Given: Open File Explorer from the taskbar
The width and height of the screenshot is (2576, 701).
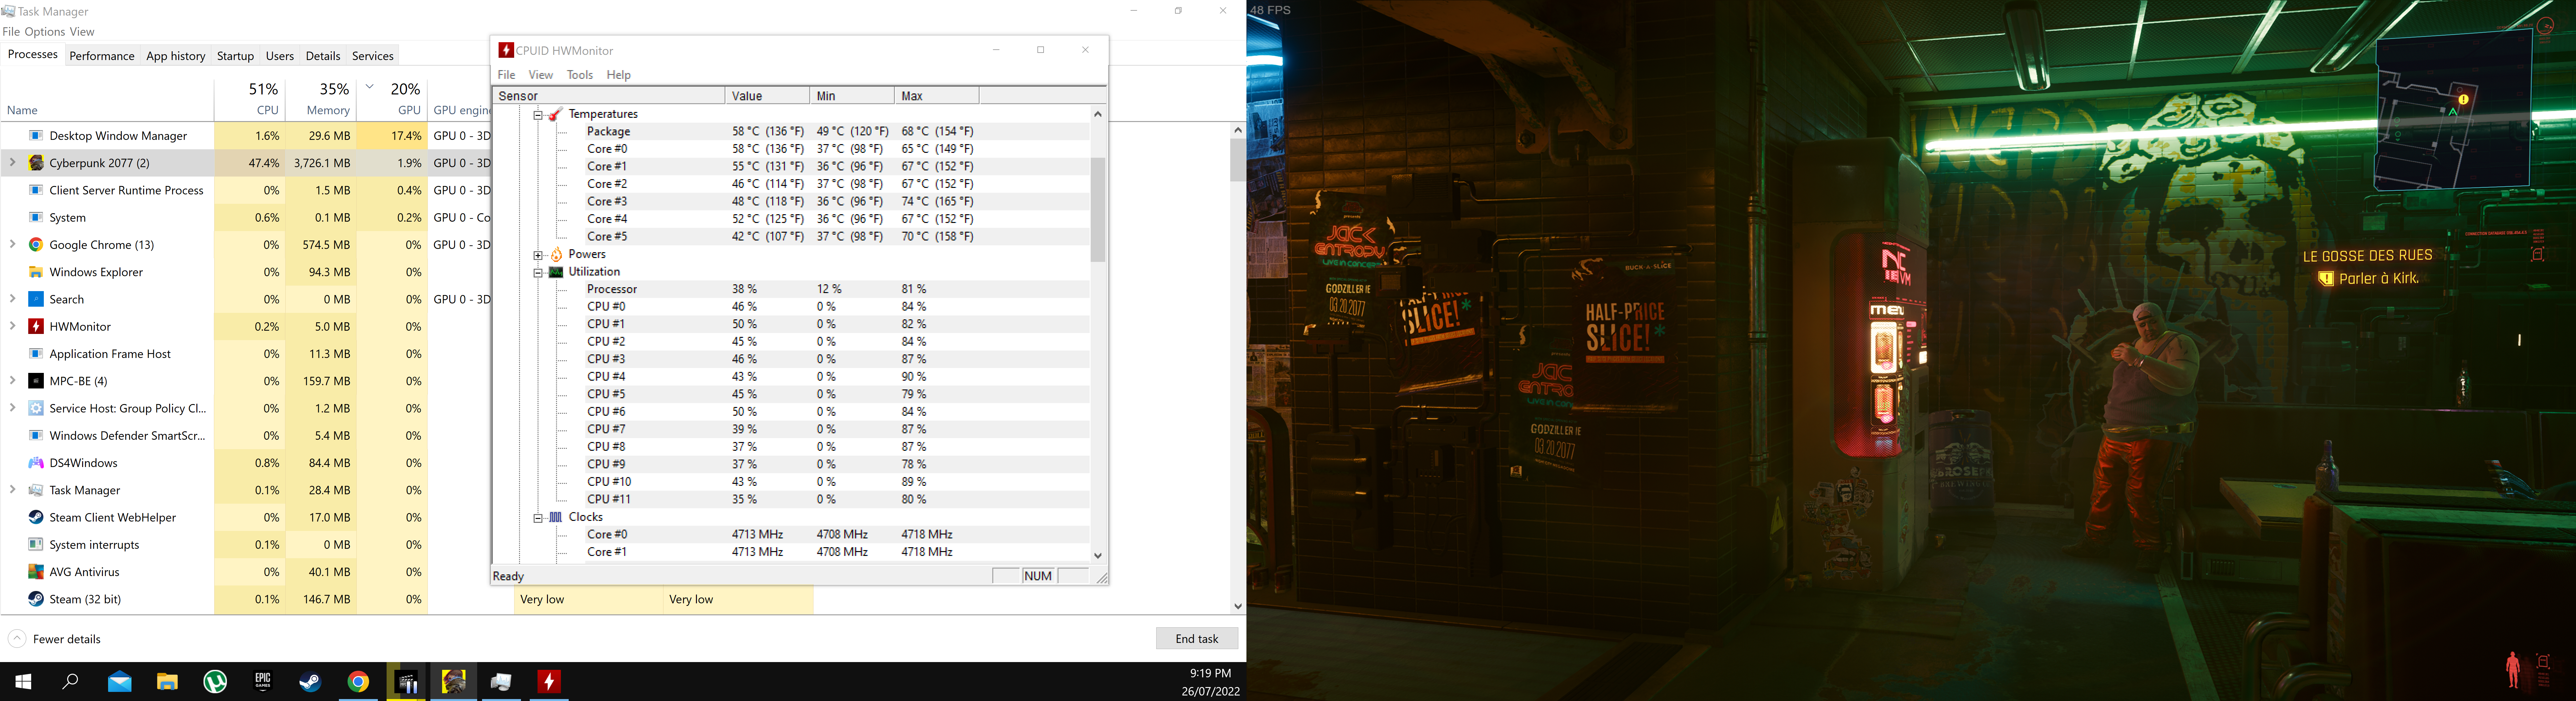Looking at the screenshot, I should click(167, 682).
